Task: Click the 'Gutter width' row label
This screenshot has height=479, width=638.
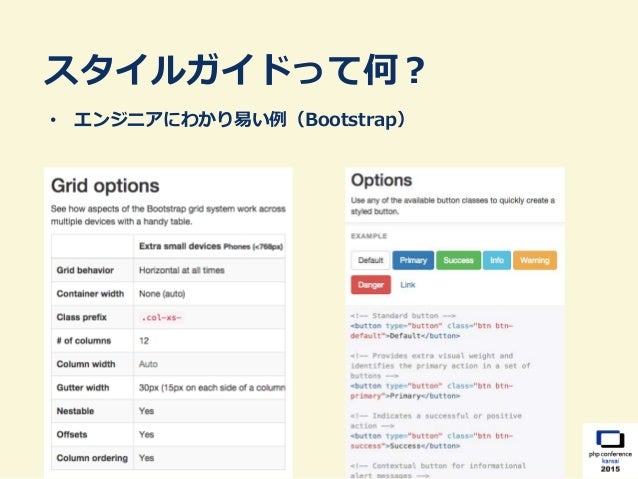Action: pos(83,388)
